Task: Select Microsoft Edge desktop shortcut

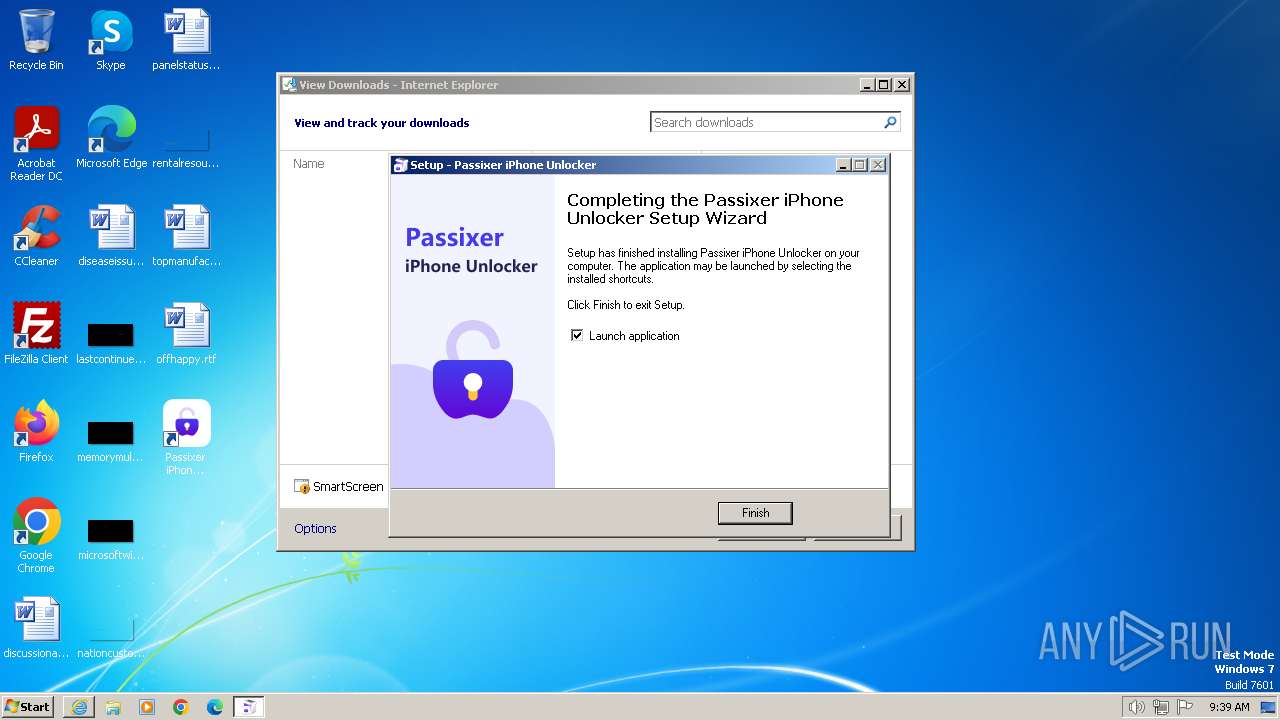Action: click(x=111, y=138)
